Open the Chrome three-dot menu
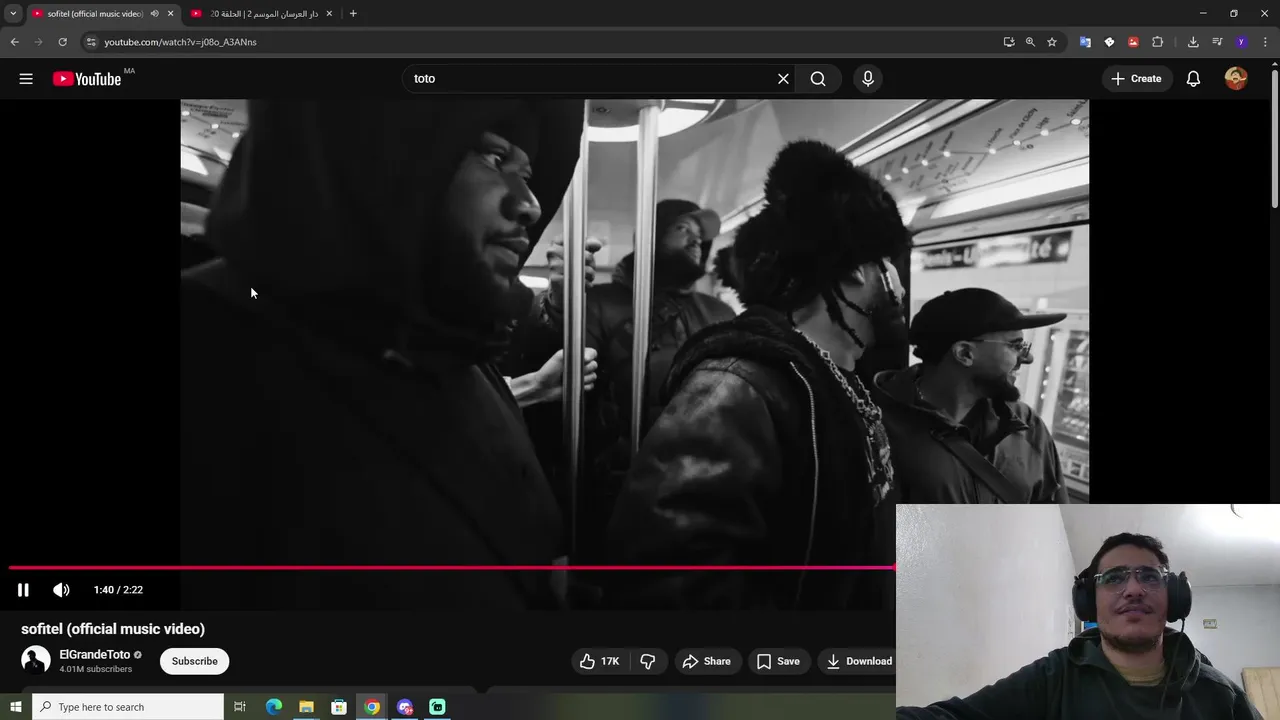Image resolution: width=1280 pixels, height=720 pixels. pyautogui.click(x=1265, y=42)
